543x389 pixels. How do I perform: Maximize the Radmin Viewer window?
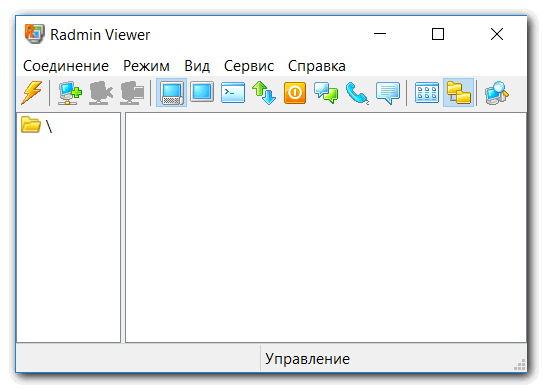pos(438,34)
